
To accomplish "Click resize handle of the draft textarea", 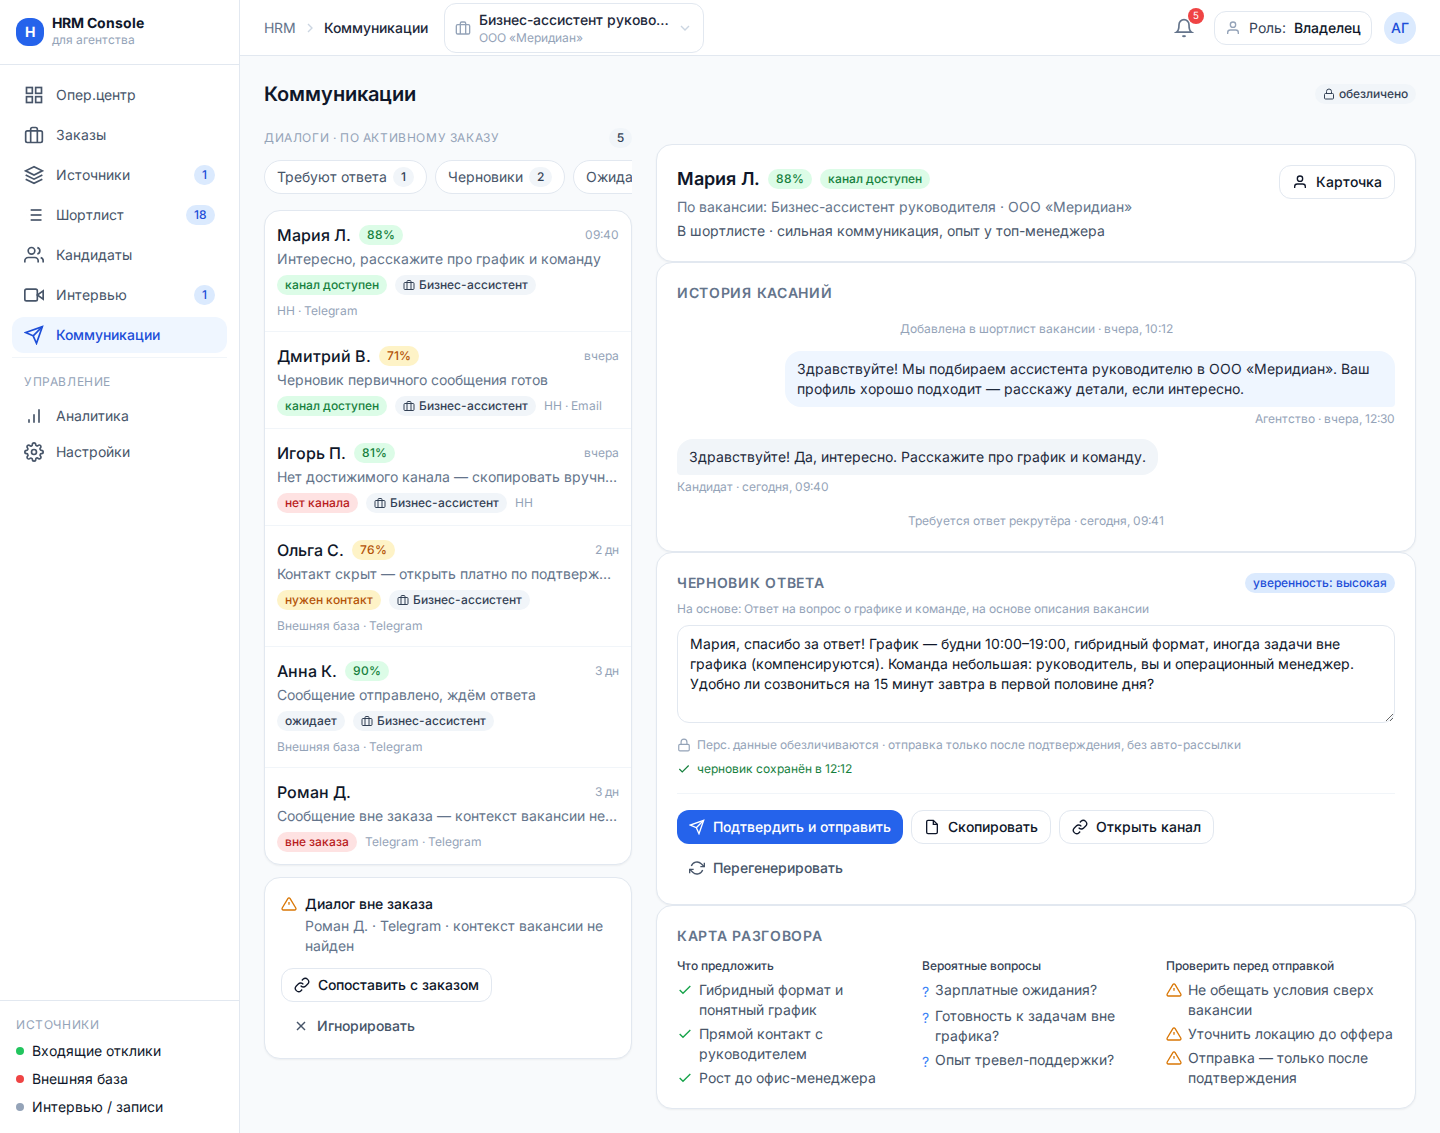I will 1388,716.
